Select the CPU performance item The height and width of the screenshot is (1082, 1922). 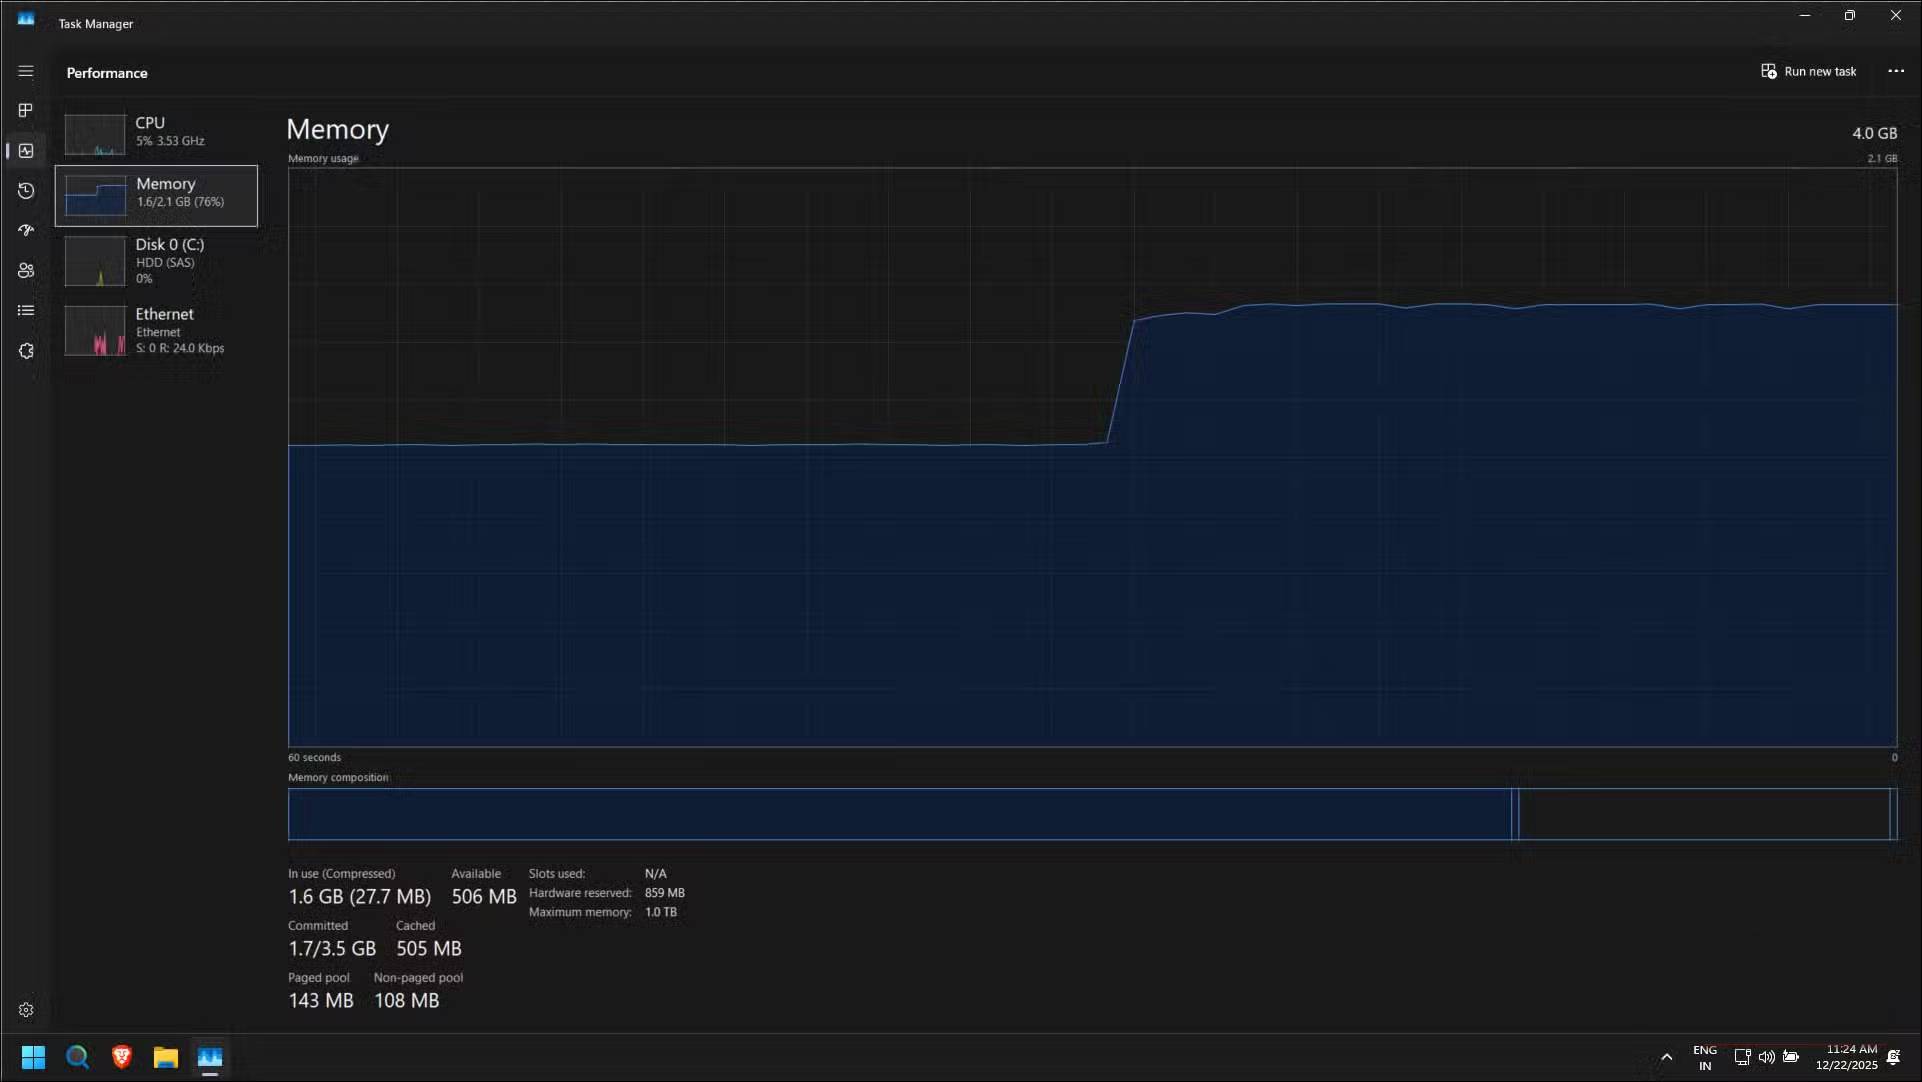[156, 133]
